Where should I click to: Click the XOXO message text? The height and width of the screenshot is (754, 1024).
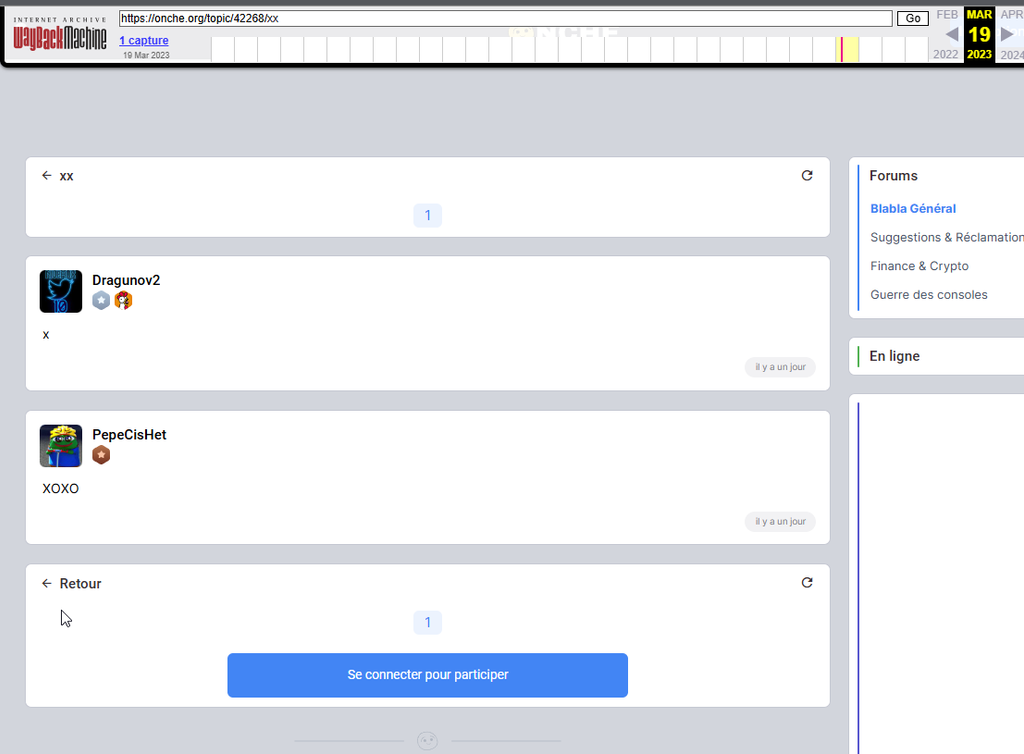point(60,489)
